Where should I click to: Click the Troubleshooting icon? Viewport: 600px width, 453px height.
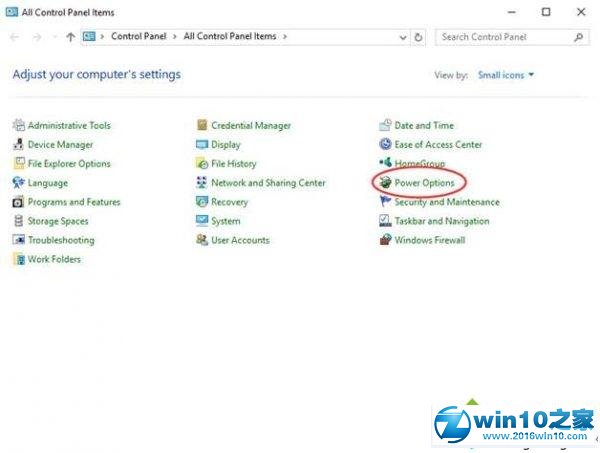(x=18, y=240)
